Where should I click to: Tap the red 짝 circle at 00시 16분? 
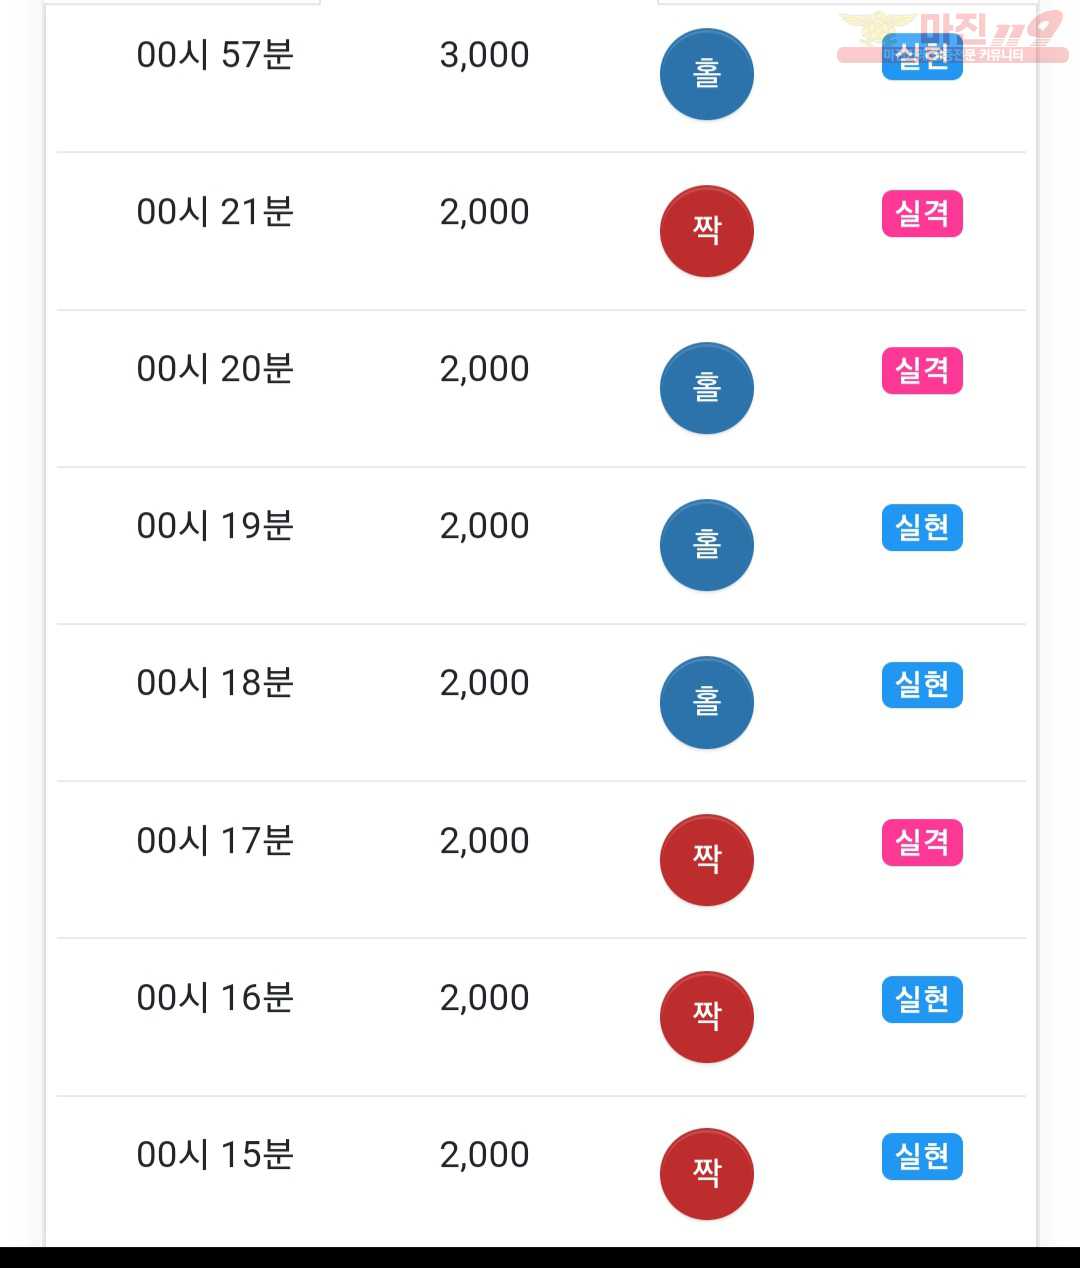pos(706,1017)
